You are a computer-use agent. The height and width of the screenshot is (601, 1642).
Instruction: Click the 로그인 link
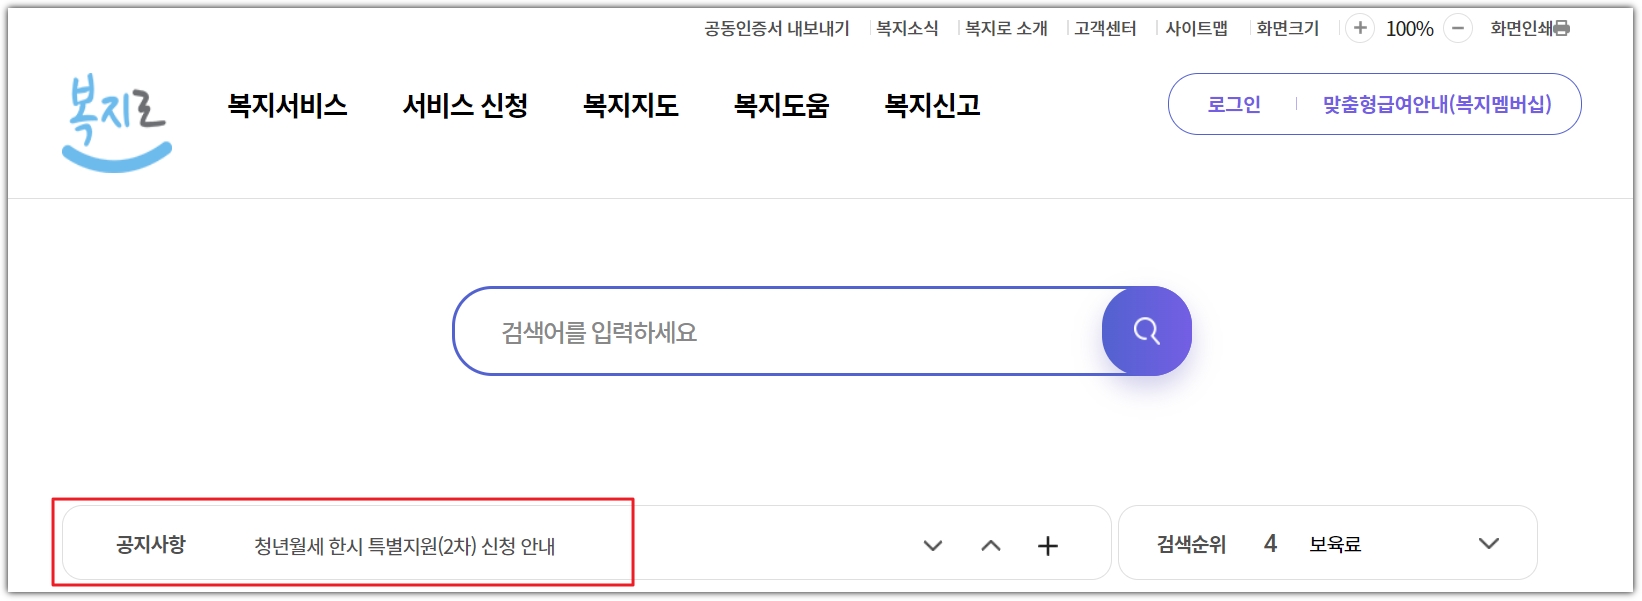point(1234,104)
